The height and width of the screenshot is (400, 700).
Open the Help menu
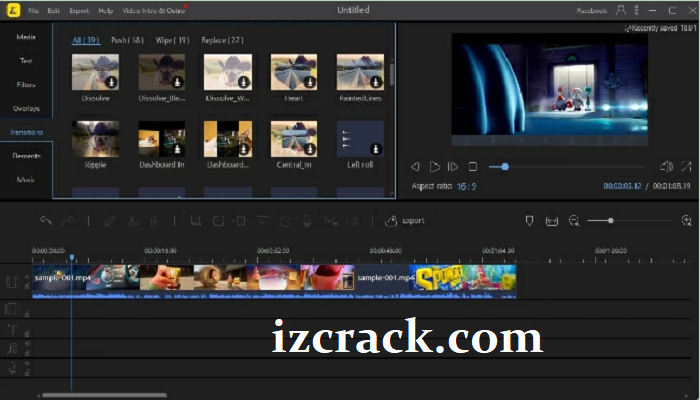(x=105, y=10)
